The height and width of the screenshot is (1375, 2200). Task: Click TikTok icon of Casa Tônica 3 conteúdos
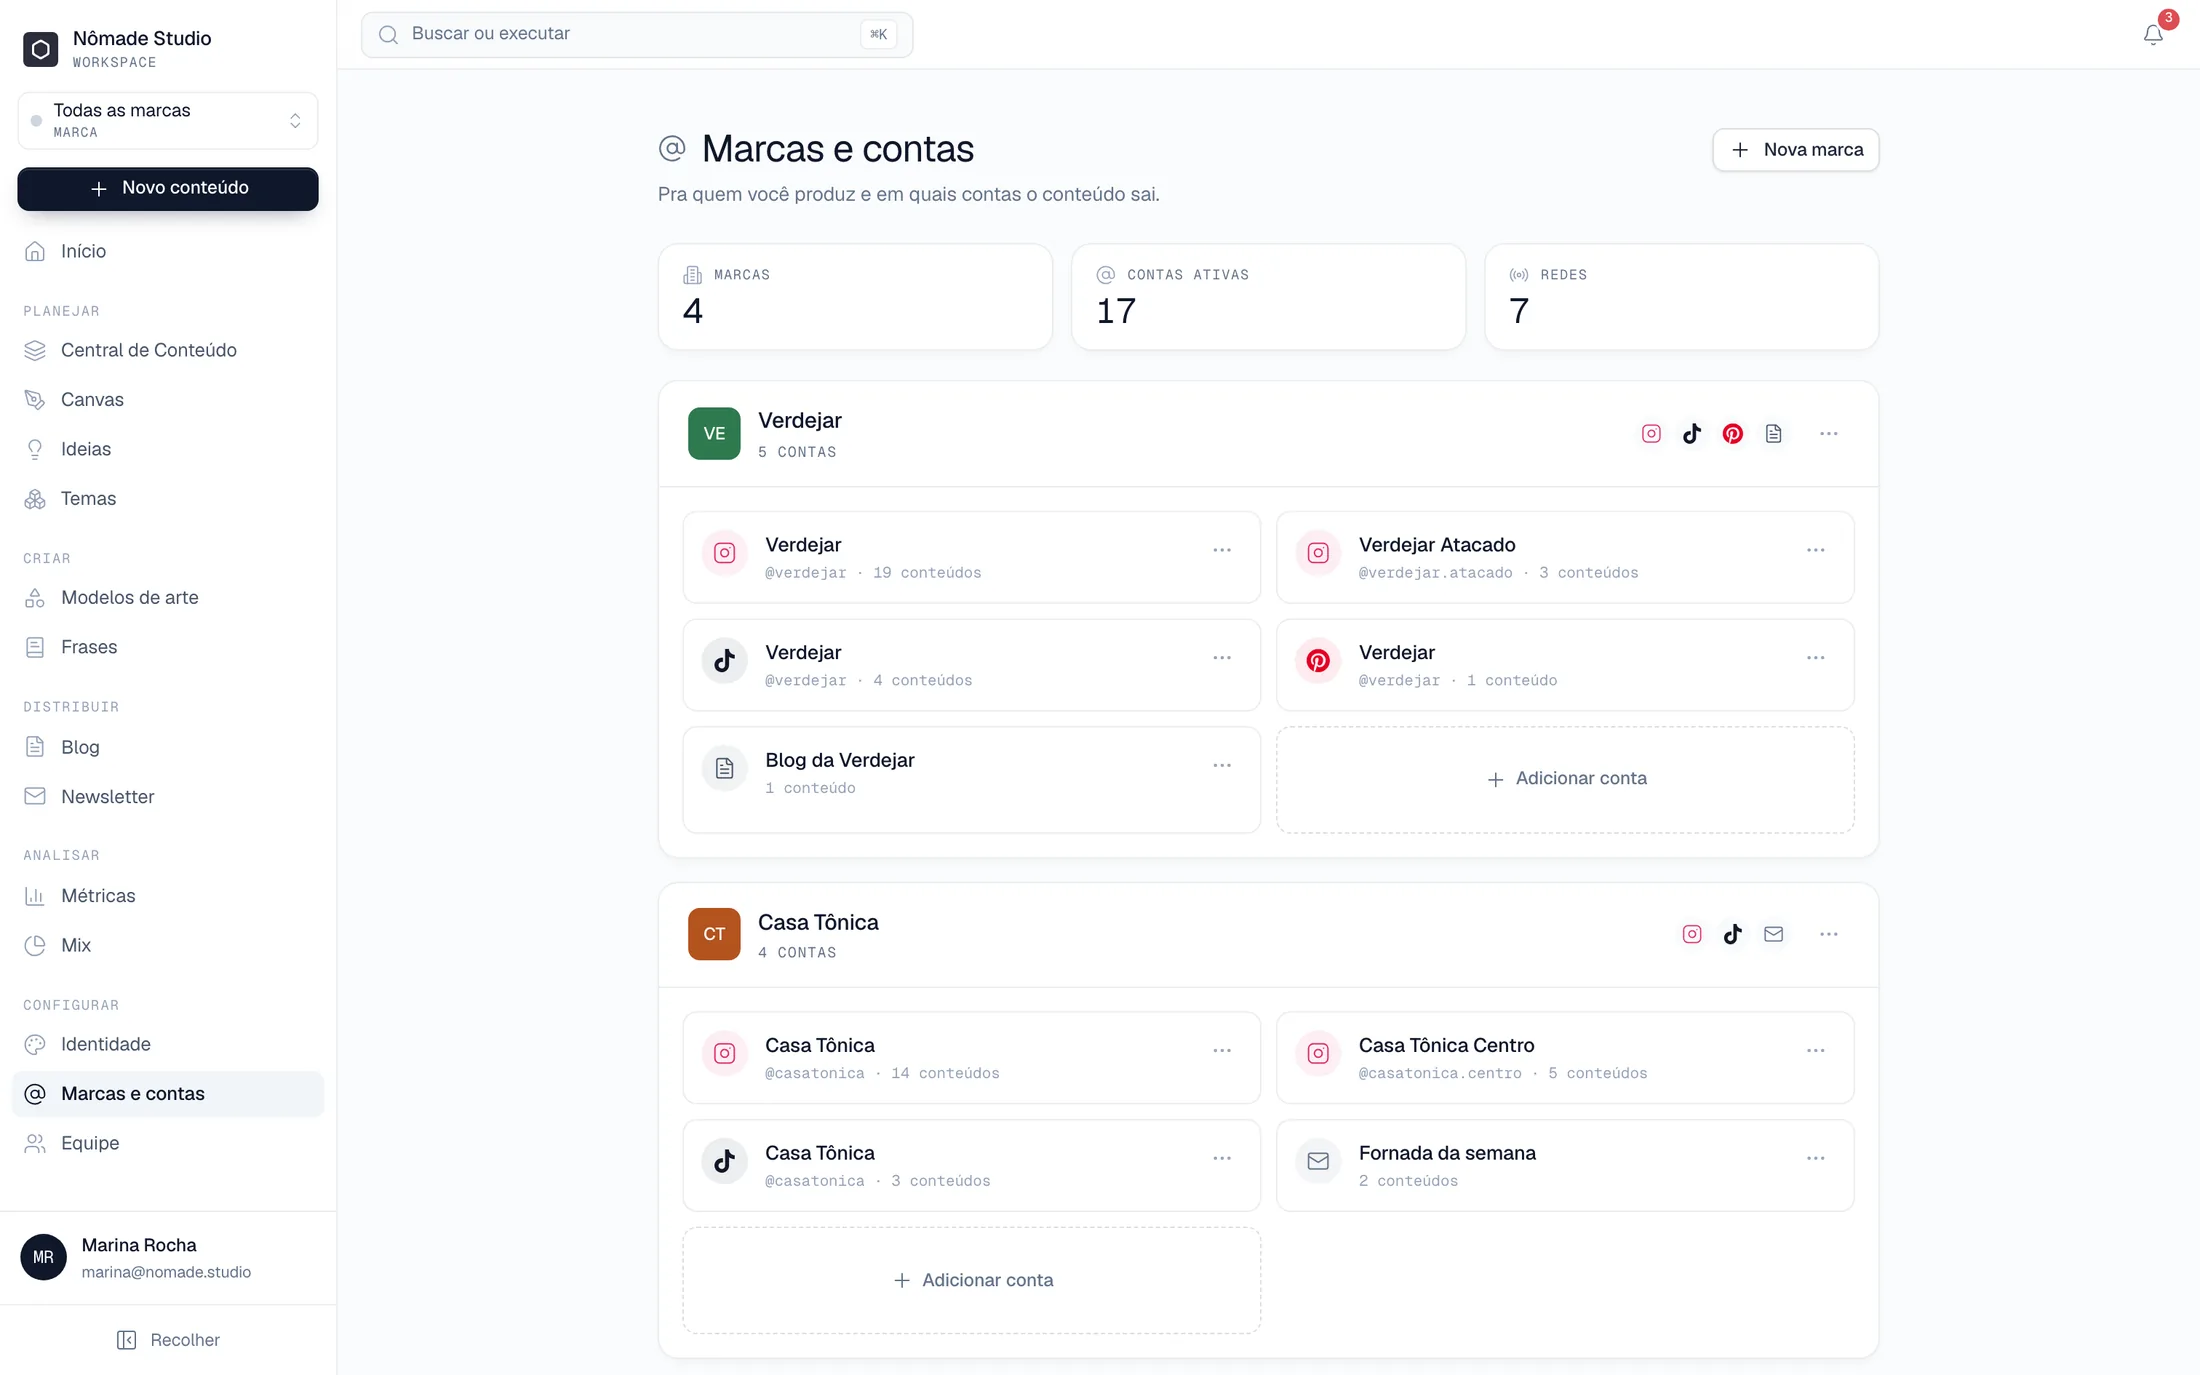[x=725, y=1161]
